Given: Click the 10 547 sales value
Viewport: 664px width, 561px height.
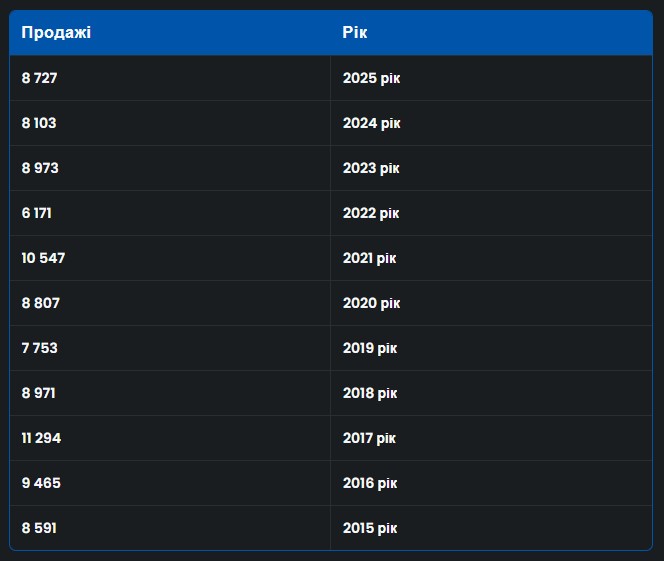Looking at the screenshot, I should (43, 258).
